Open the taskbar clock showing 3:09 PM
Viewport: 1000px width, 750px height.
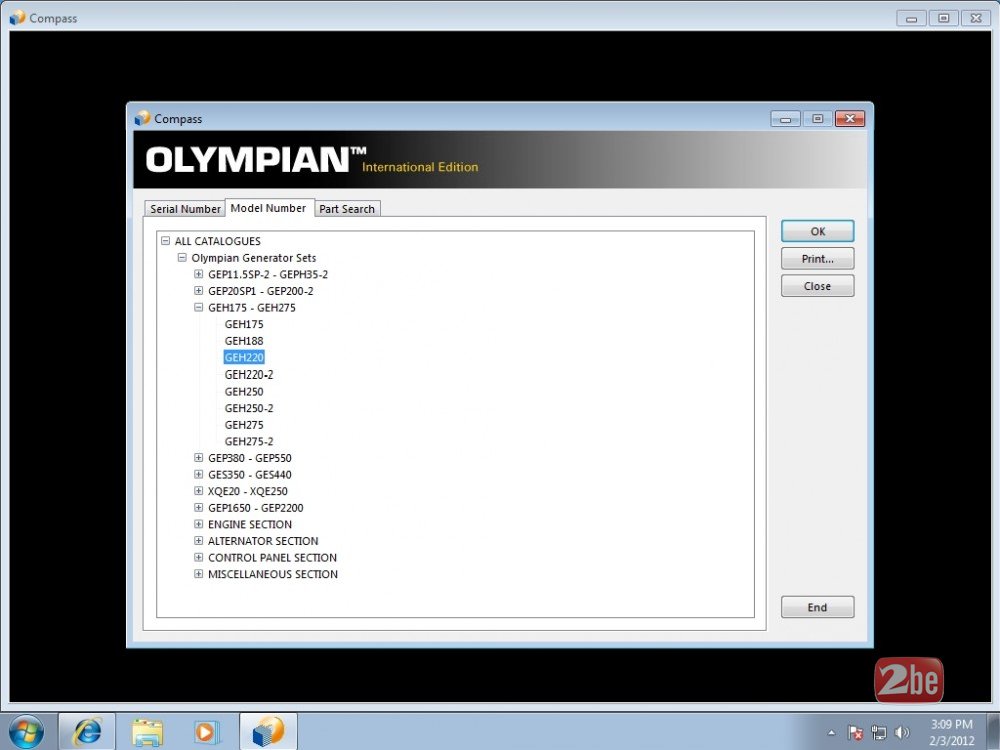coord(952,732)
